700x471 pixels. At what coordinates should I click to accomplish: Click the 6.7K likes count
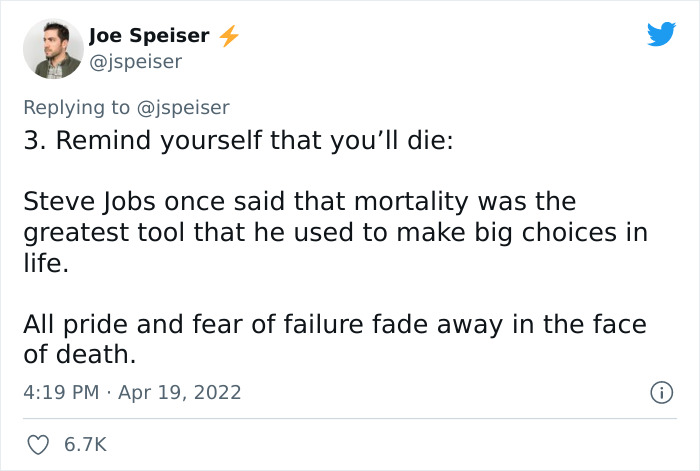[84, 445]
